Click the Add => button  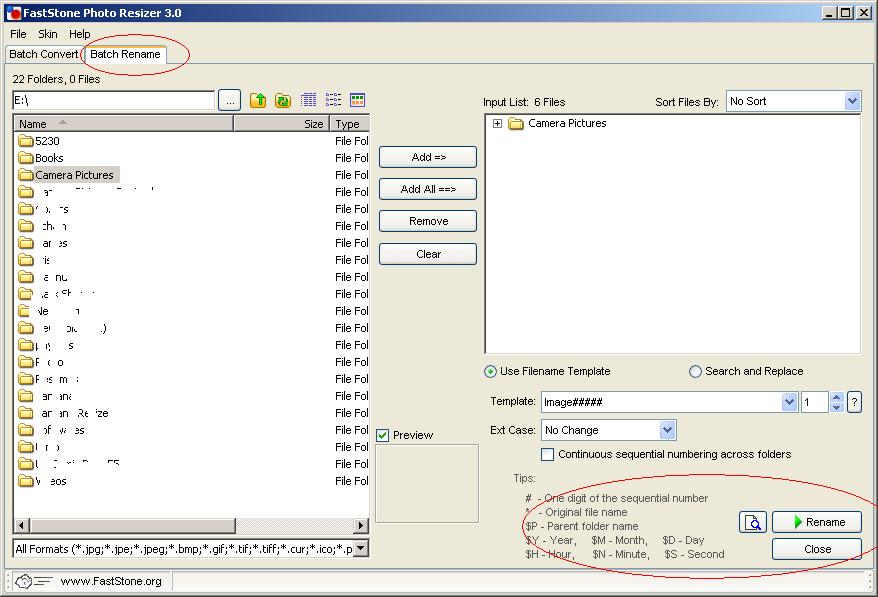[x=428, y=157]
